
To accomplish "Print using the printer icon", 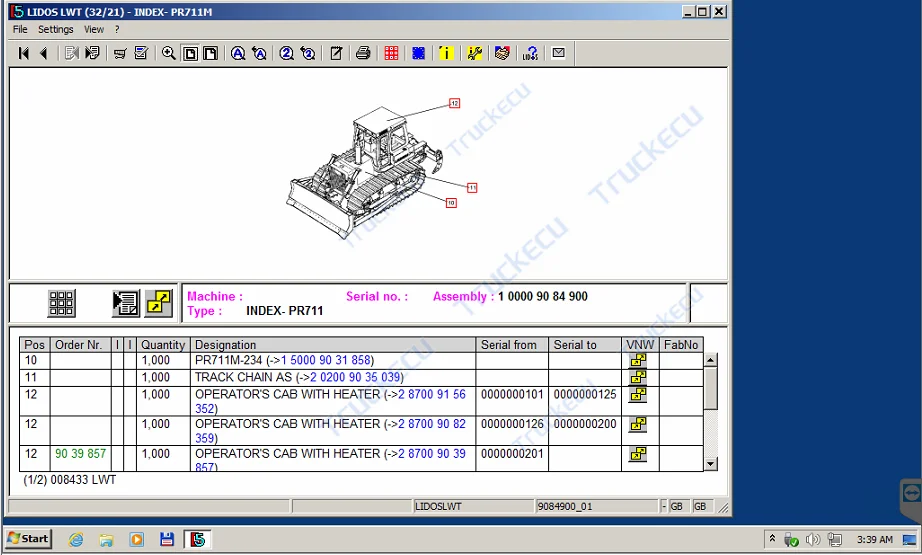I will tap(363, 54).
